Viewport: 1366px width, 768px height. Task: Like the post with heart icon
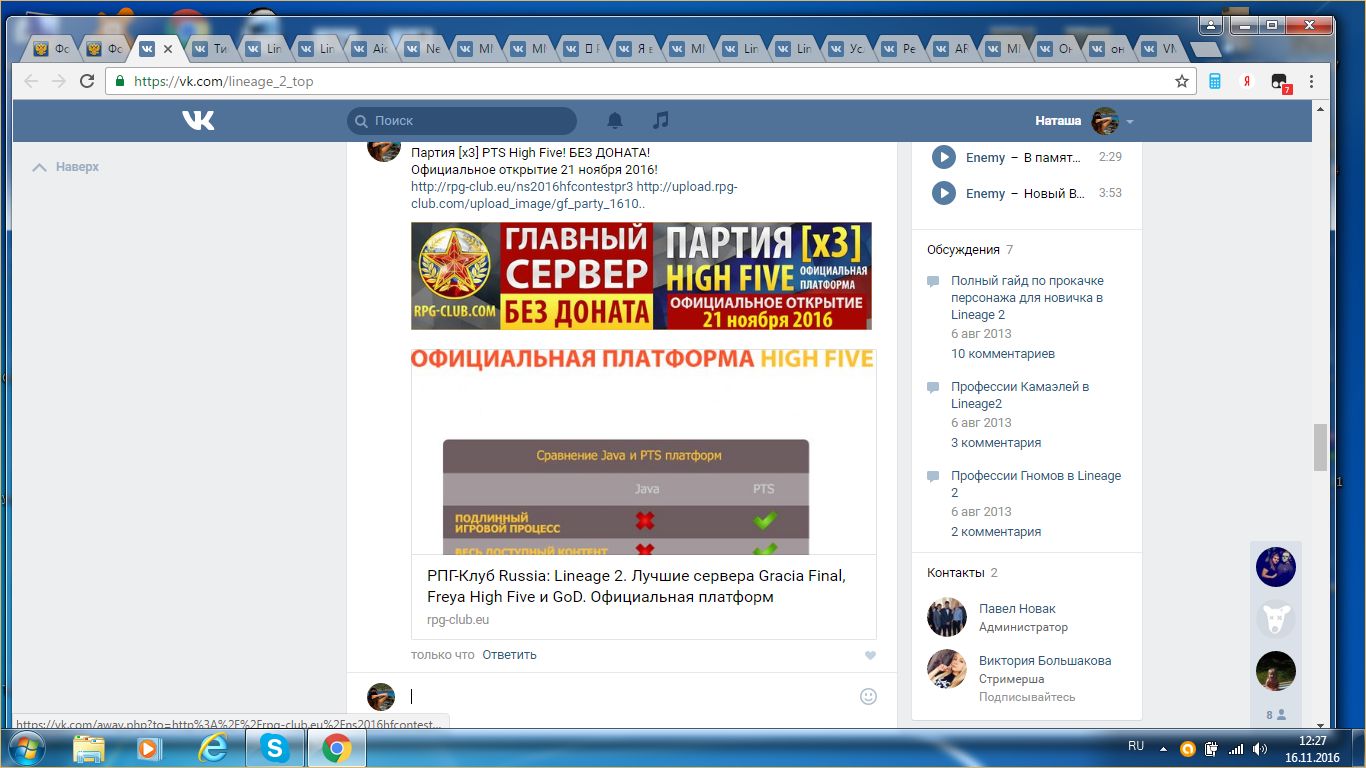pos(870,655)
